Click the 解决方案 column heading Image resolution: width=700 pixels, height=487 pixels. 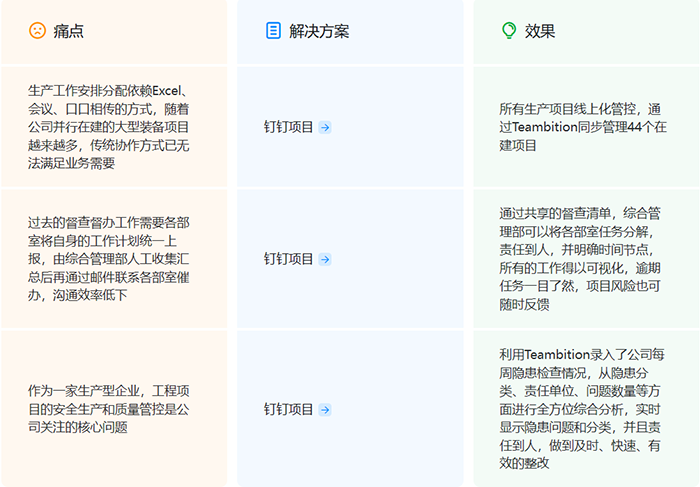(319, 31)
